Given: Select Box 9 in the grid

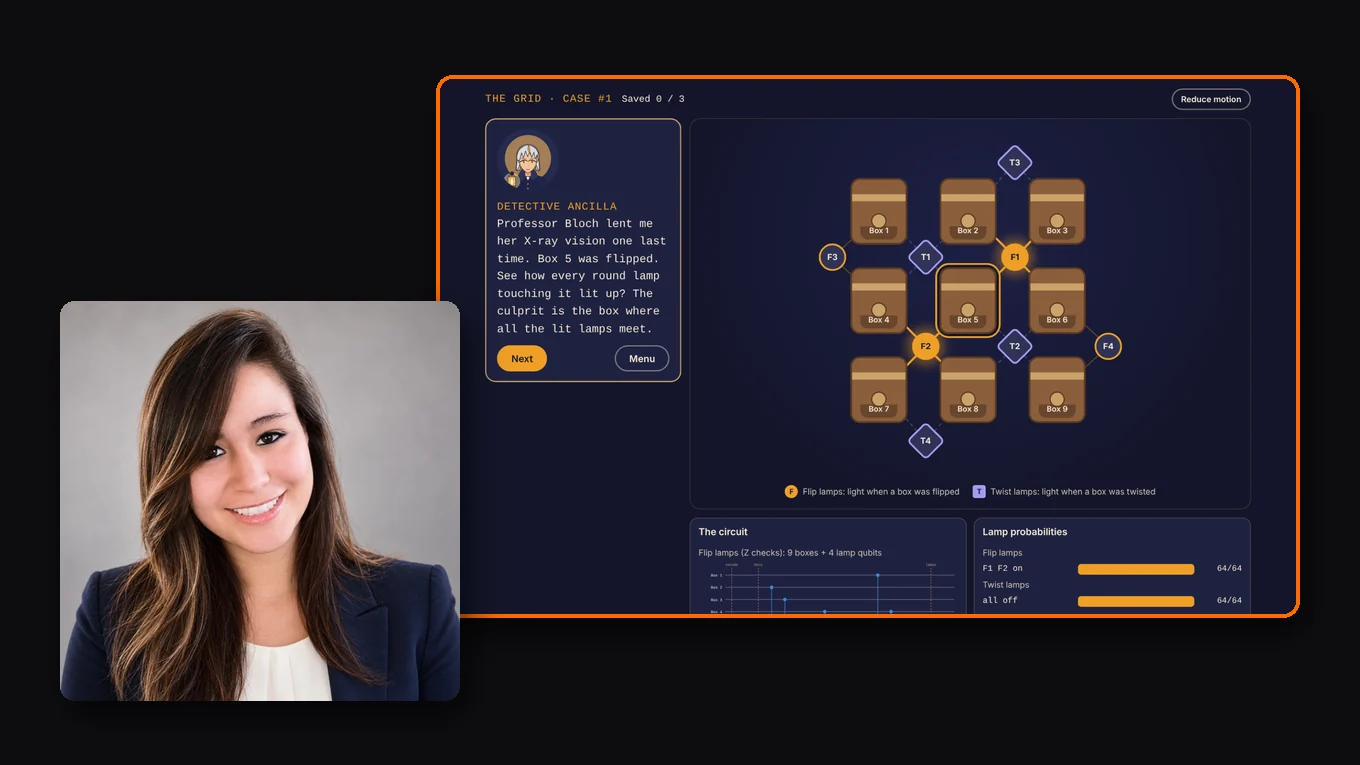Looking at the screenshot, I should click(x=1057, y=389).
